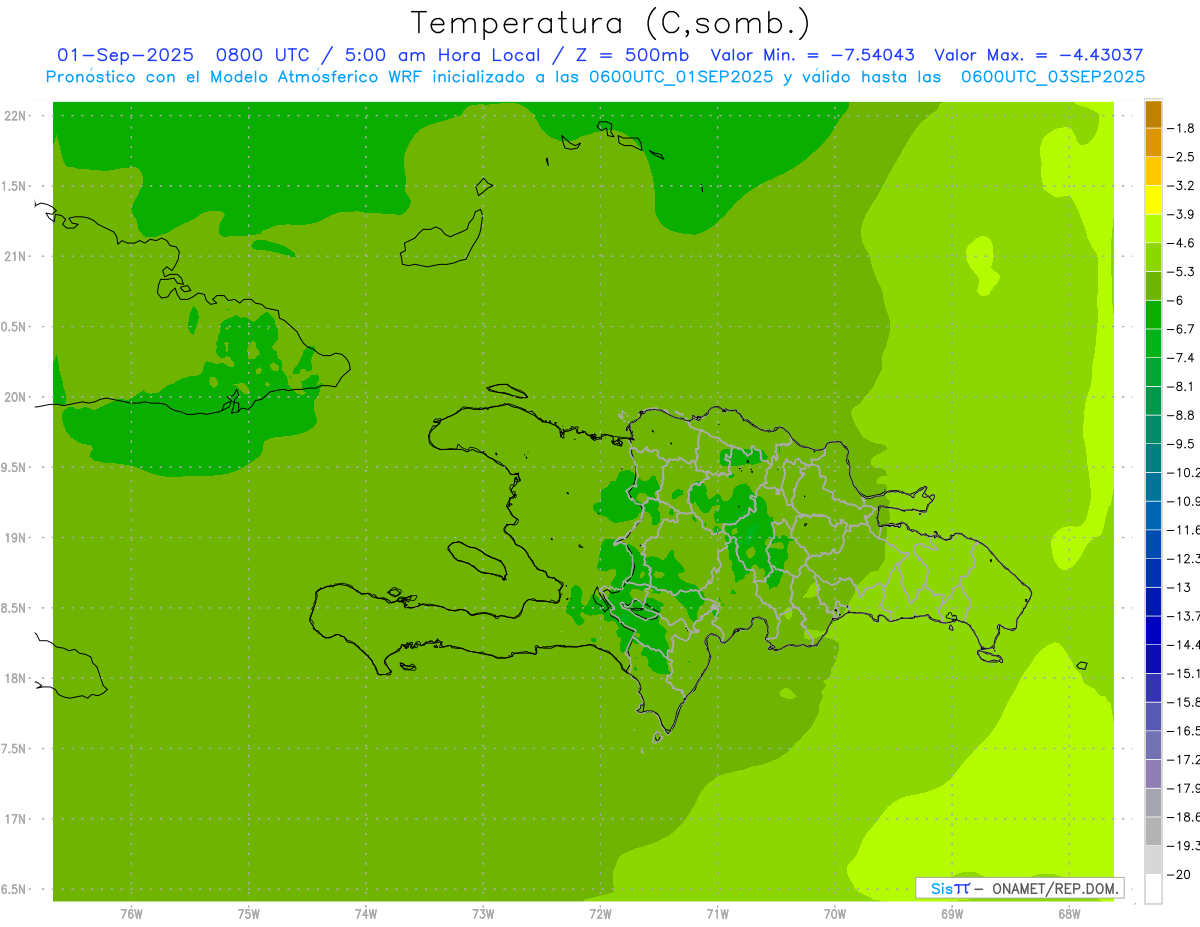Click the 'Valor Min. = -7.54043' readout

pyautogui.click(x=812, y=56)
